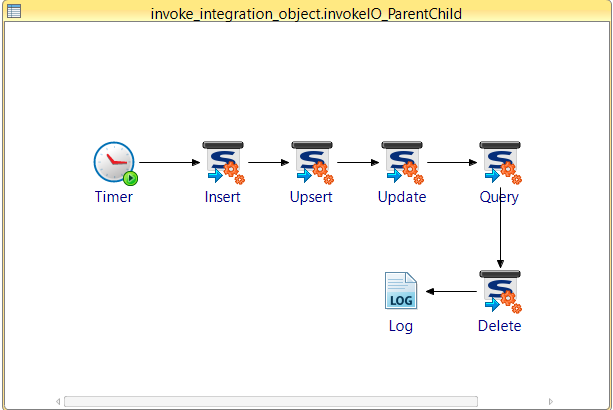The width and height of the screenshot is (613, 410).
Task: Click the 'Timer' label text
Action: [x=114, y=197]
